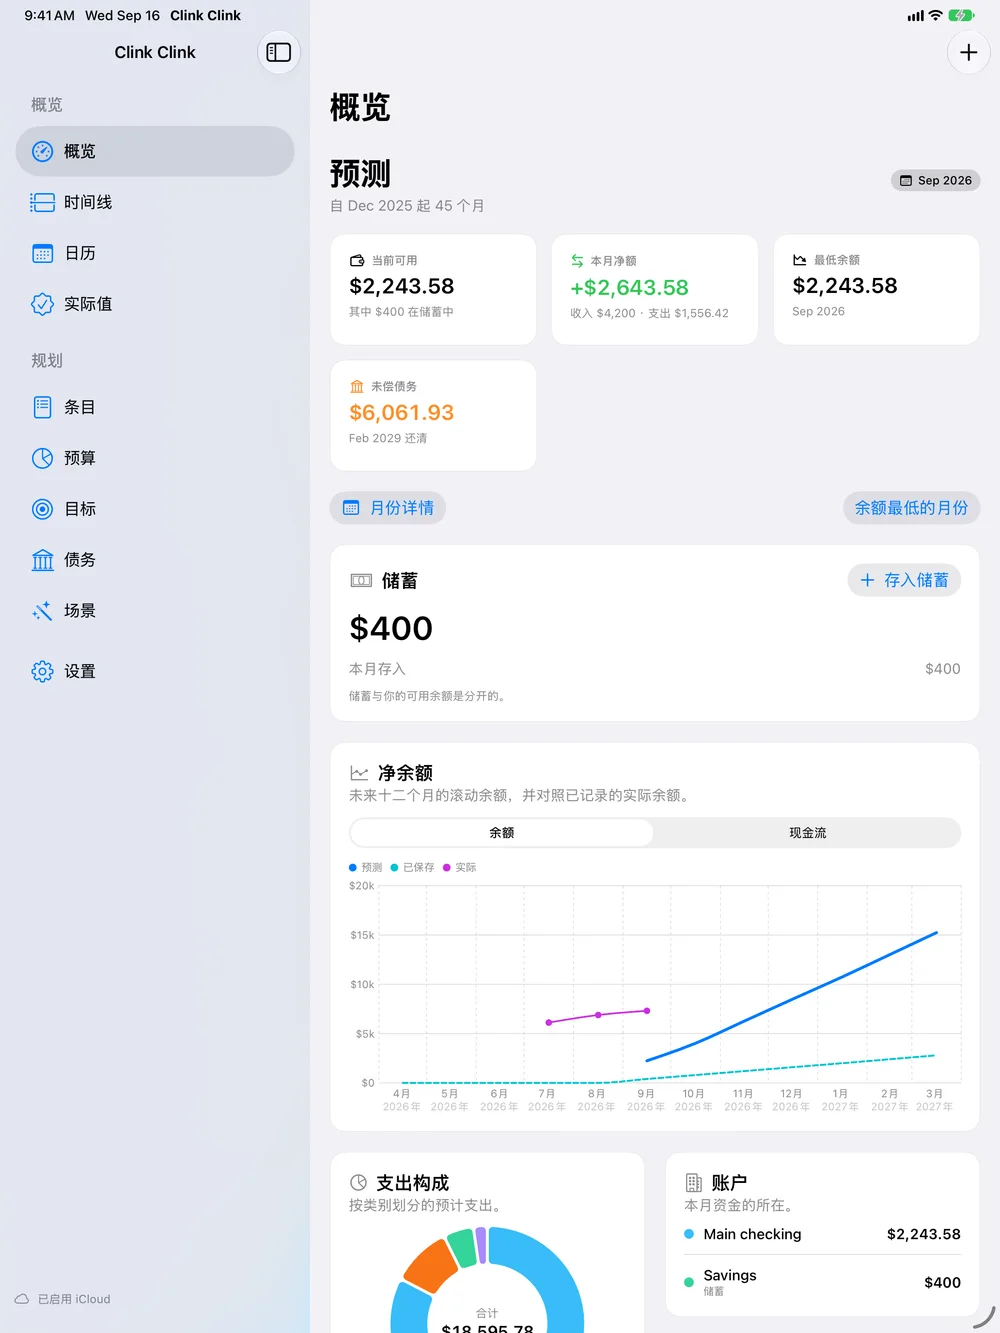
Task: Click the calendar icon in 月份详情
Action: coord(351,508)
